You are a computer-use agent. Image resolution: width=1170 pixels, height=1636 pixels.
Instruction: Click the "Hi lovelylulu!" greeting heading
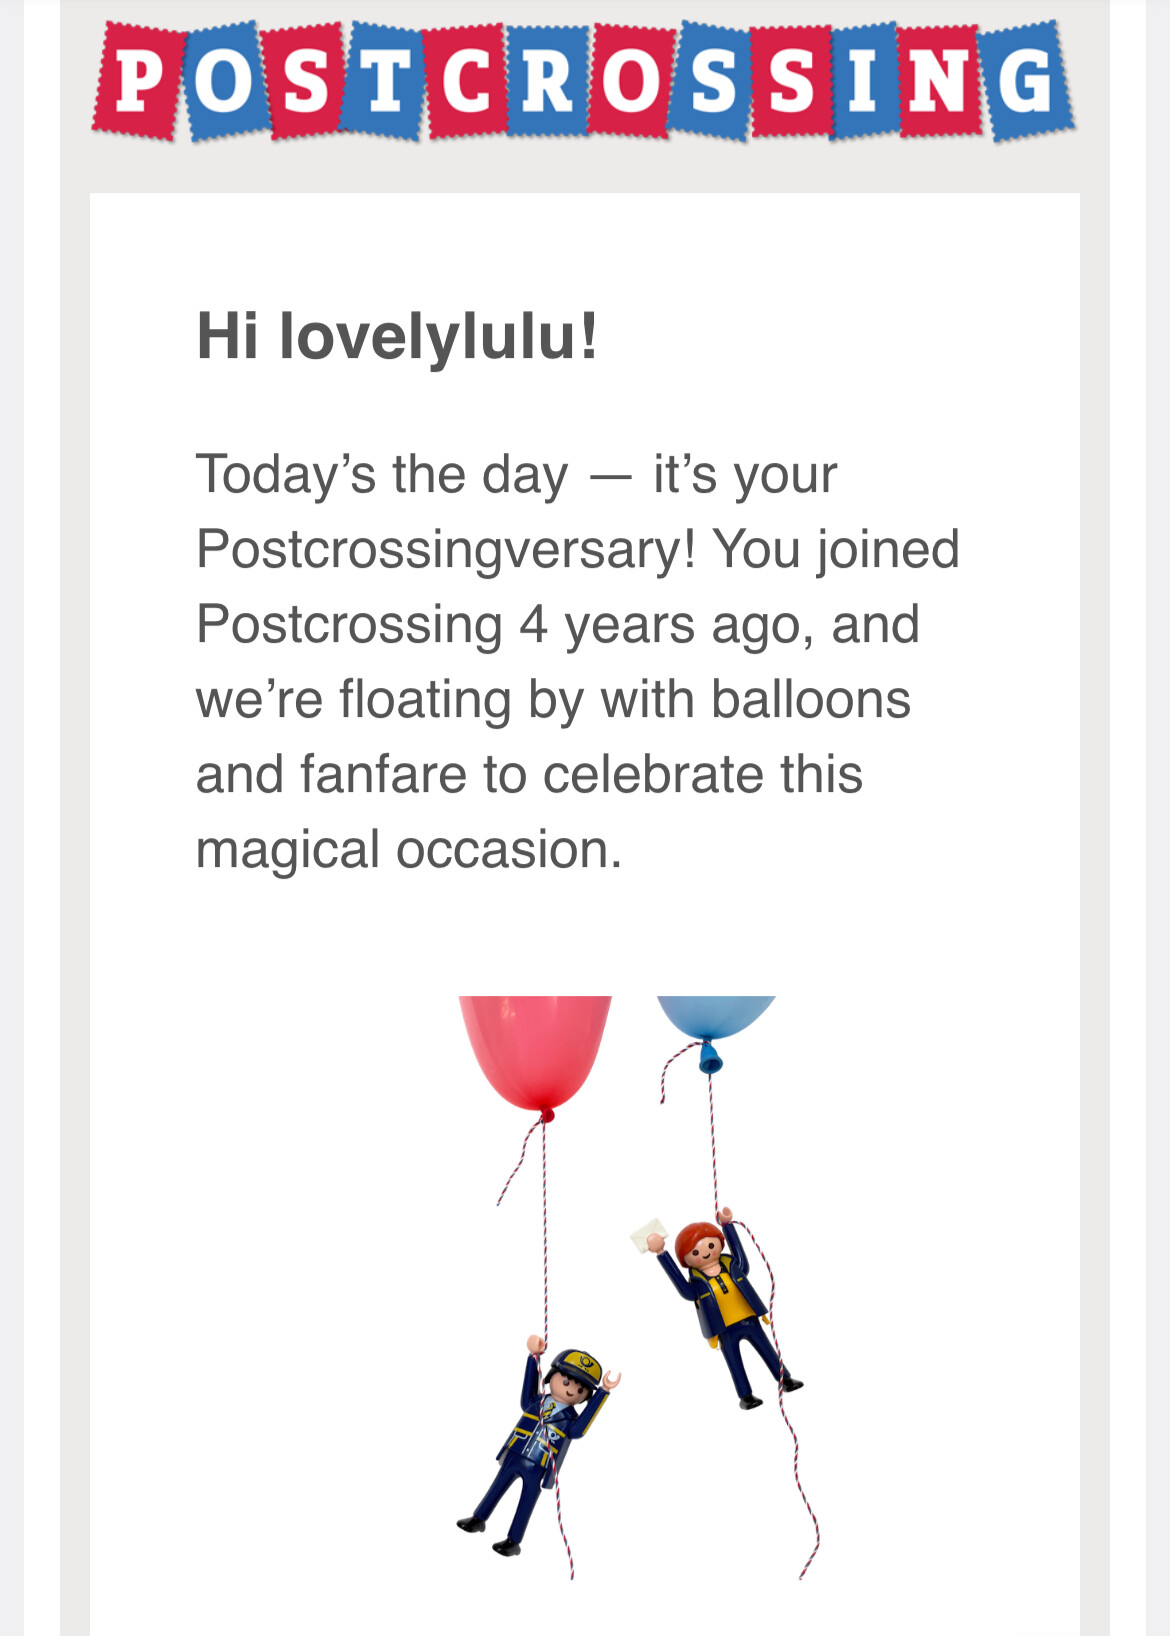(397, 336)
